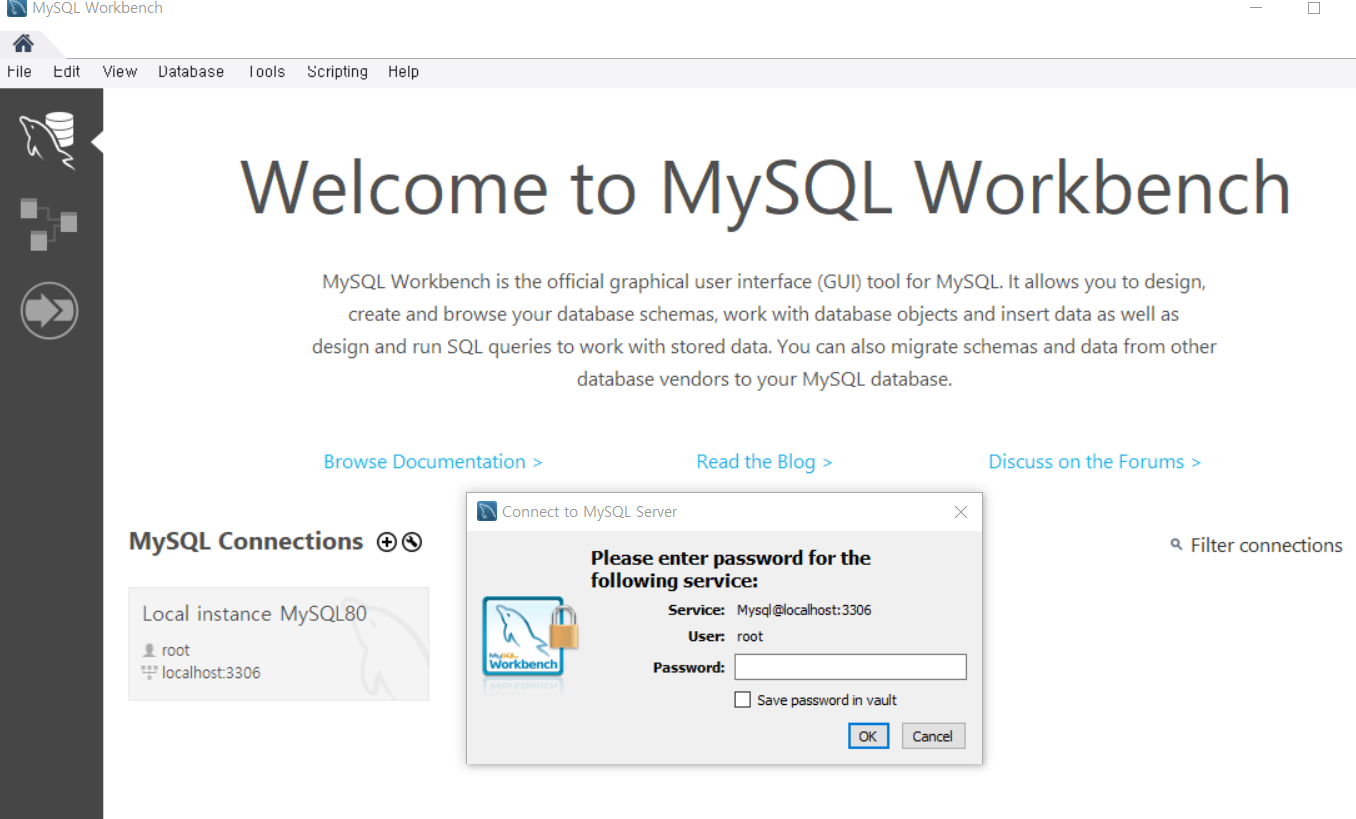Screen dimensions: 1356x819
Task: Open the Database menu
Action: [191, 72]
